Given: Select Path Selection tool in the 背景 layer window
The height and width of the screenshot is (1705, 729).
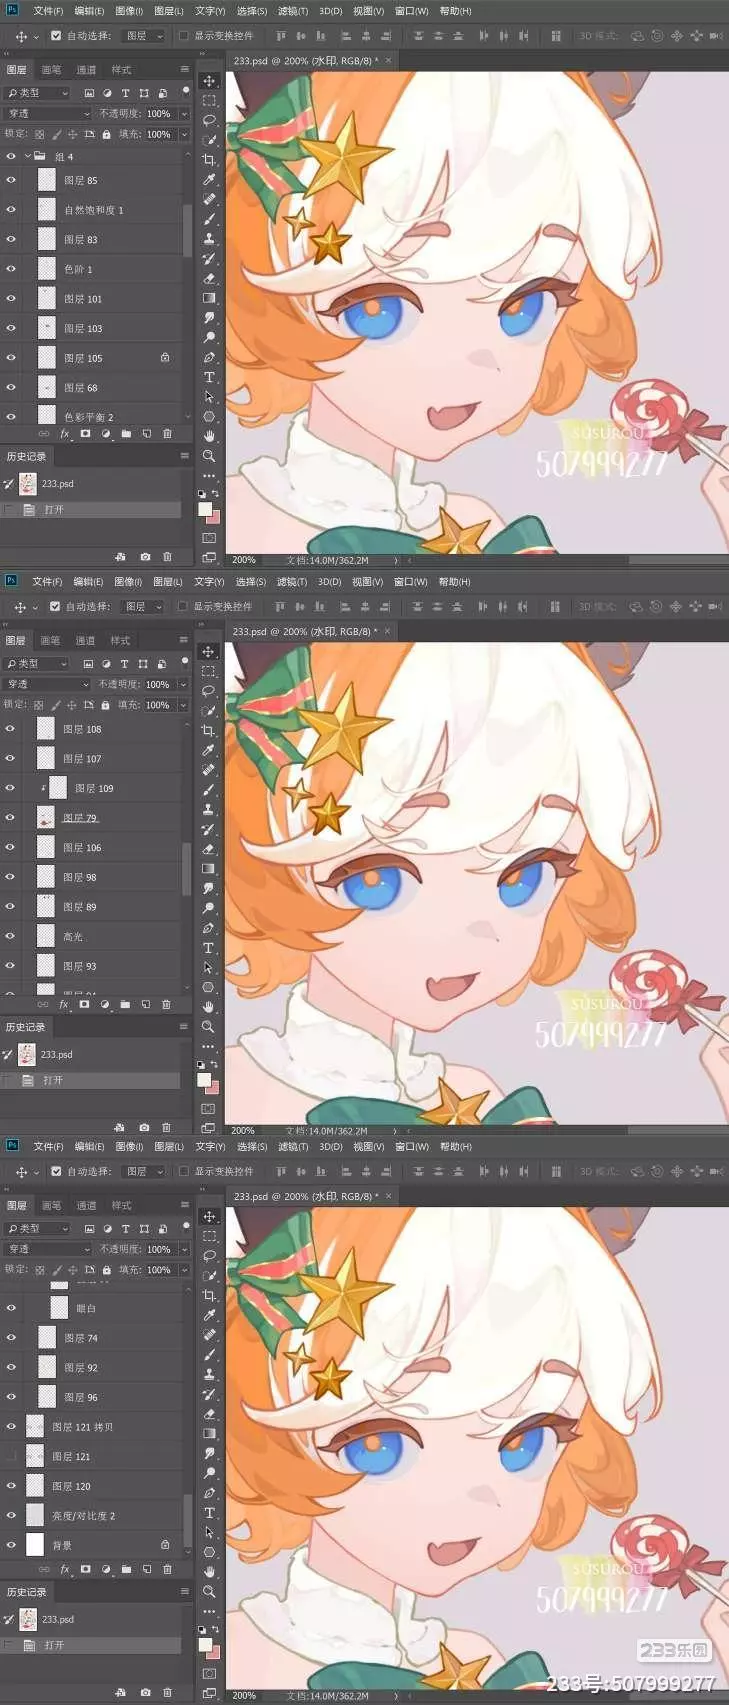Looking at the screenshot, I should coord(209,1532).
